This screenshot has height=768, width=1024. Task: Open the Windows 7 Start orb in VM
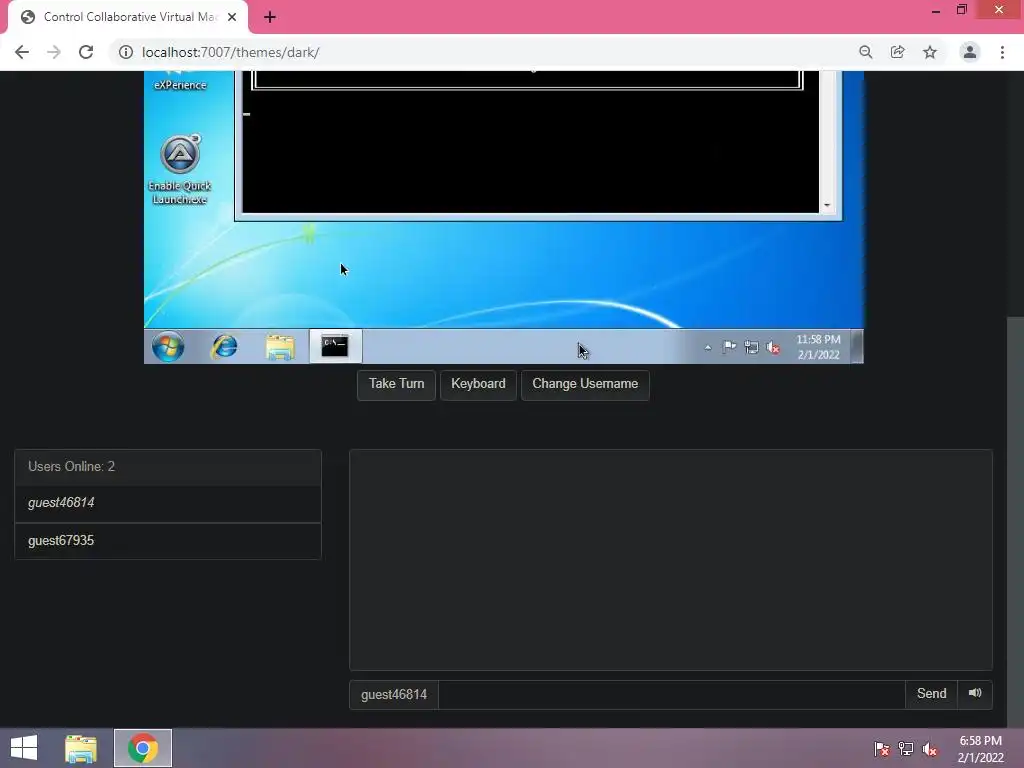[168, 346]
